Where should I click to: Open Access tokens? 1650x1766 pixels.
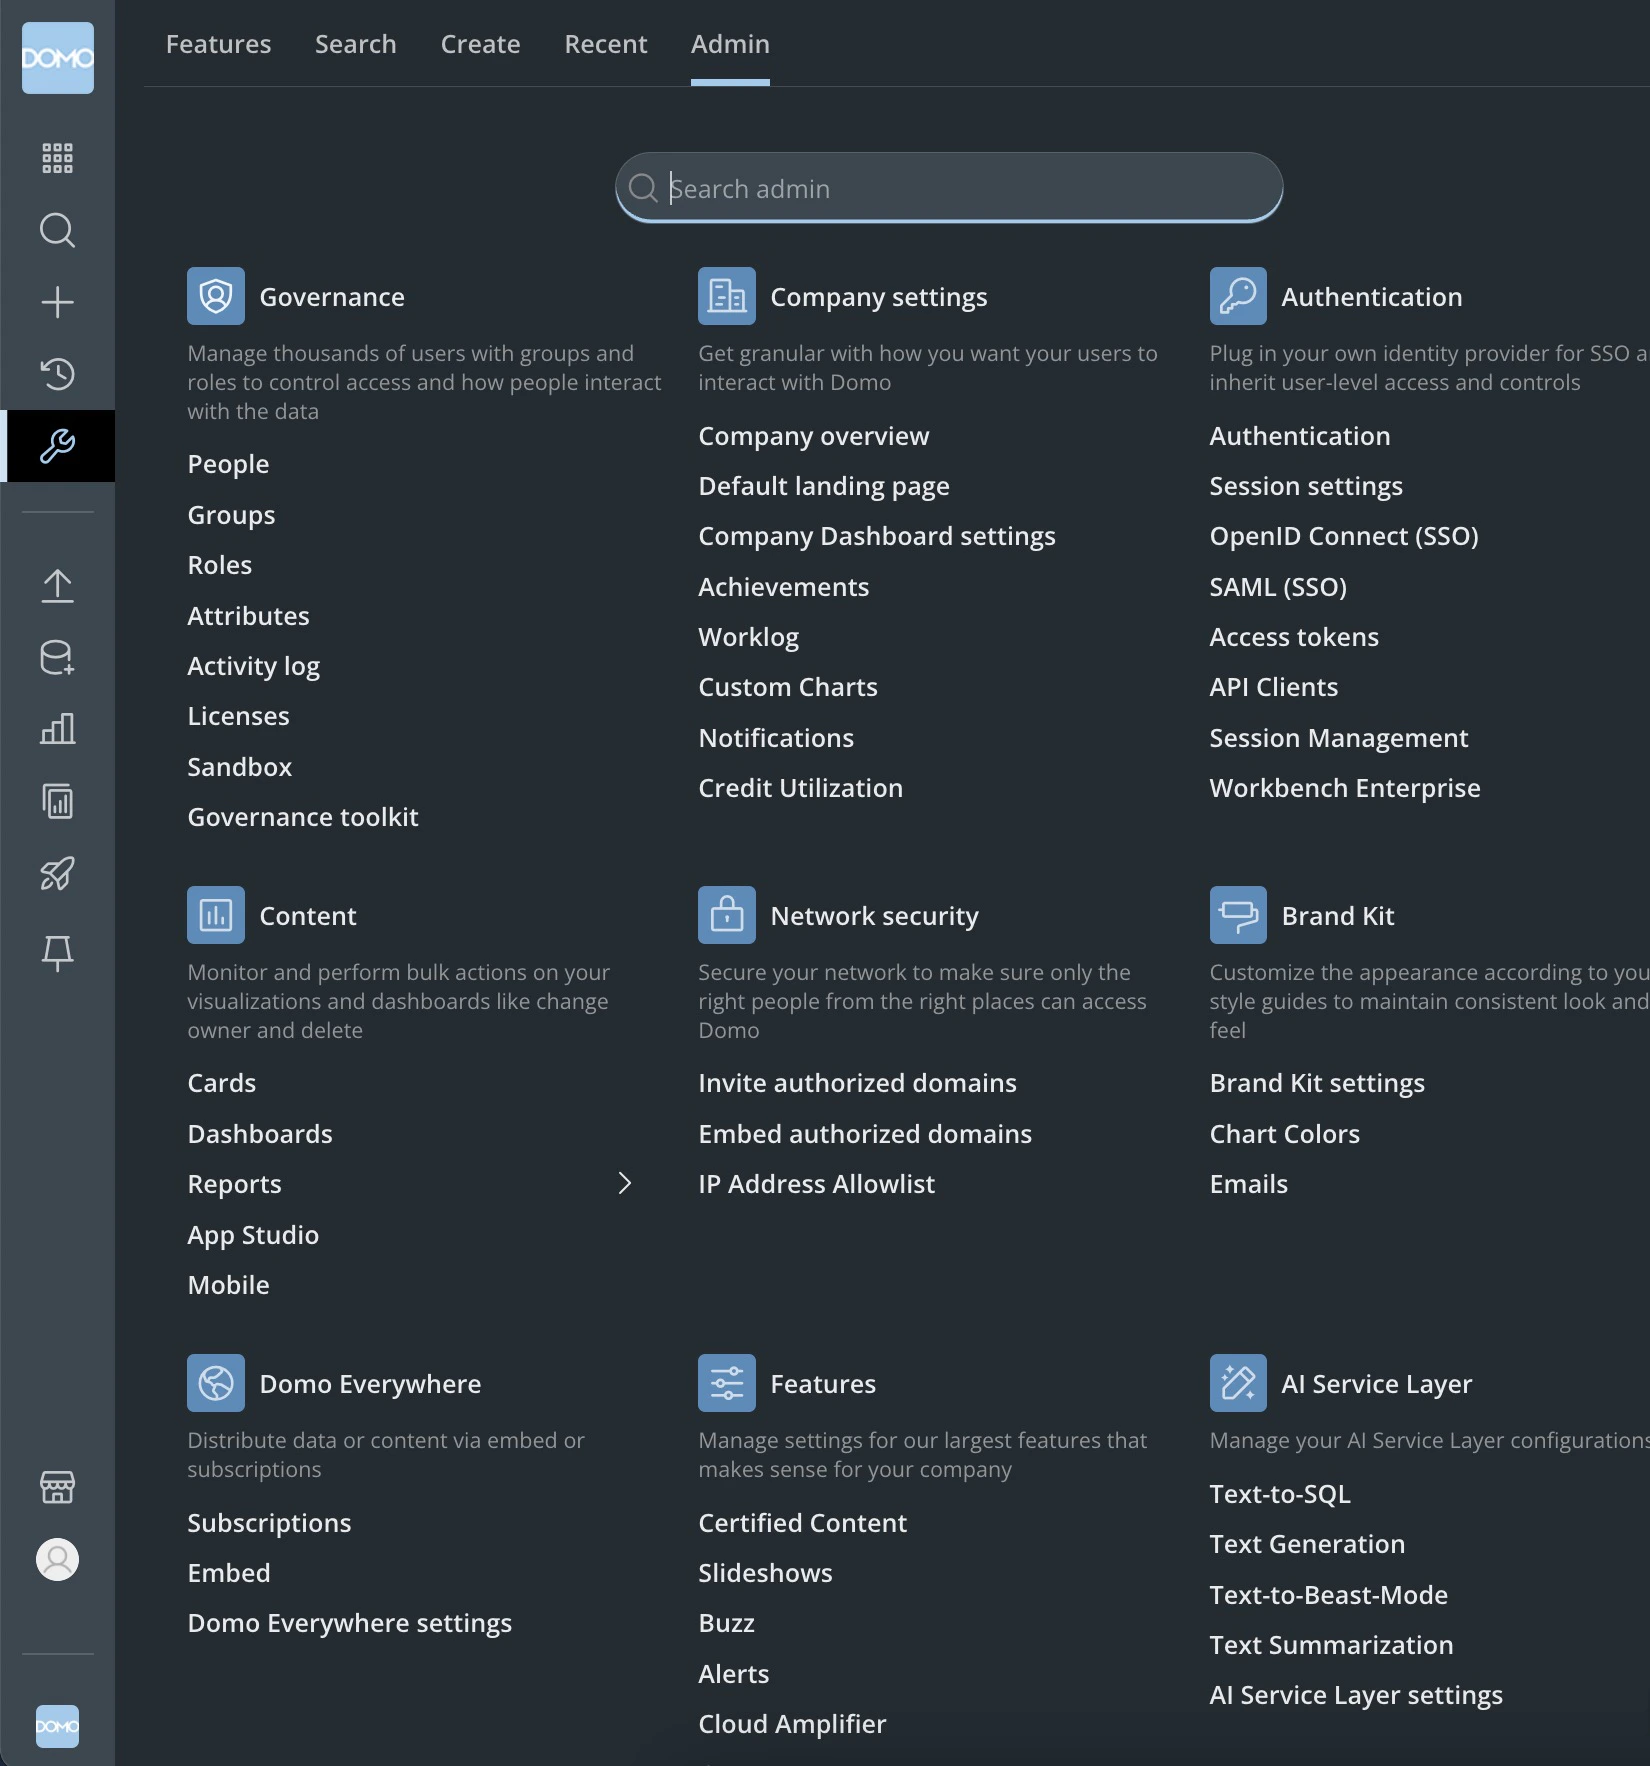coord(1294,637)
